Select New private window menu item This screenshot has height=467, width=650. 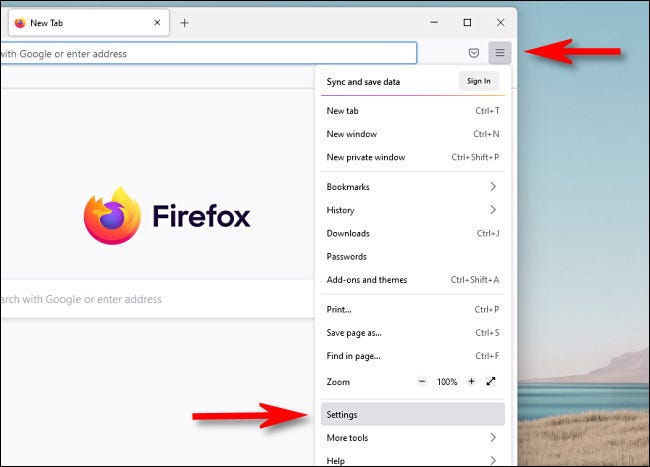coord(365,157)
